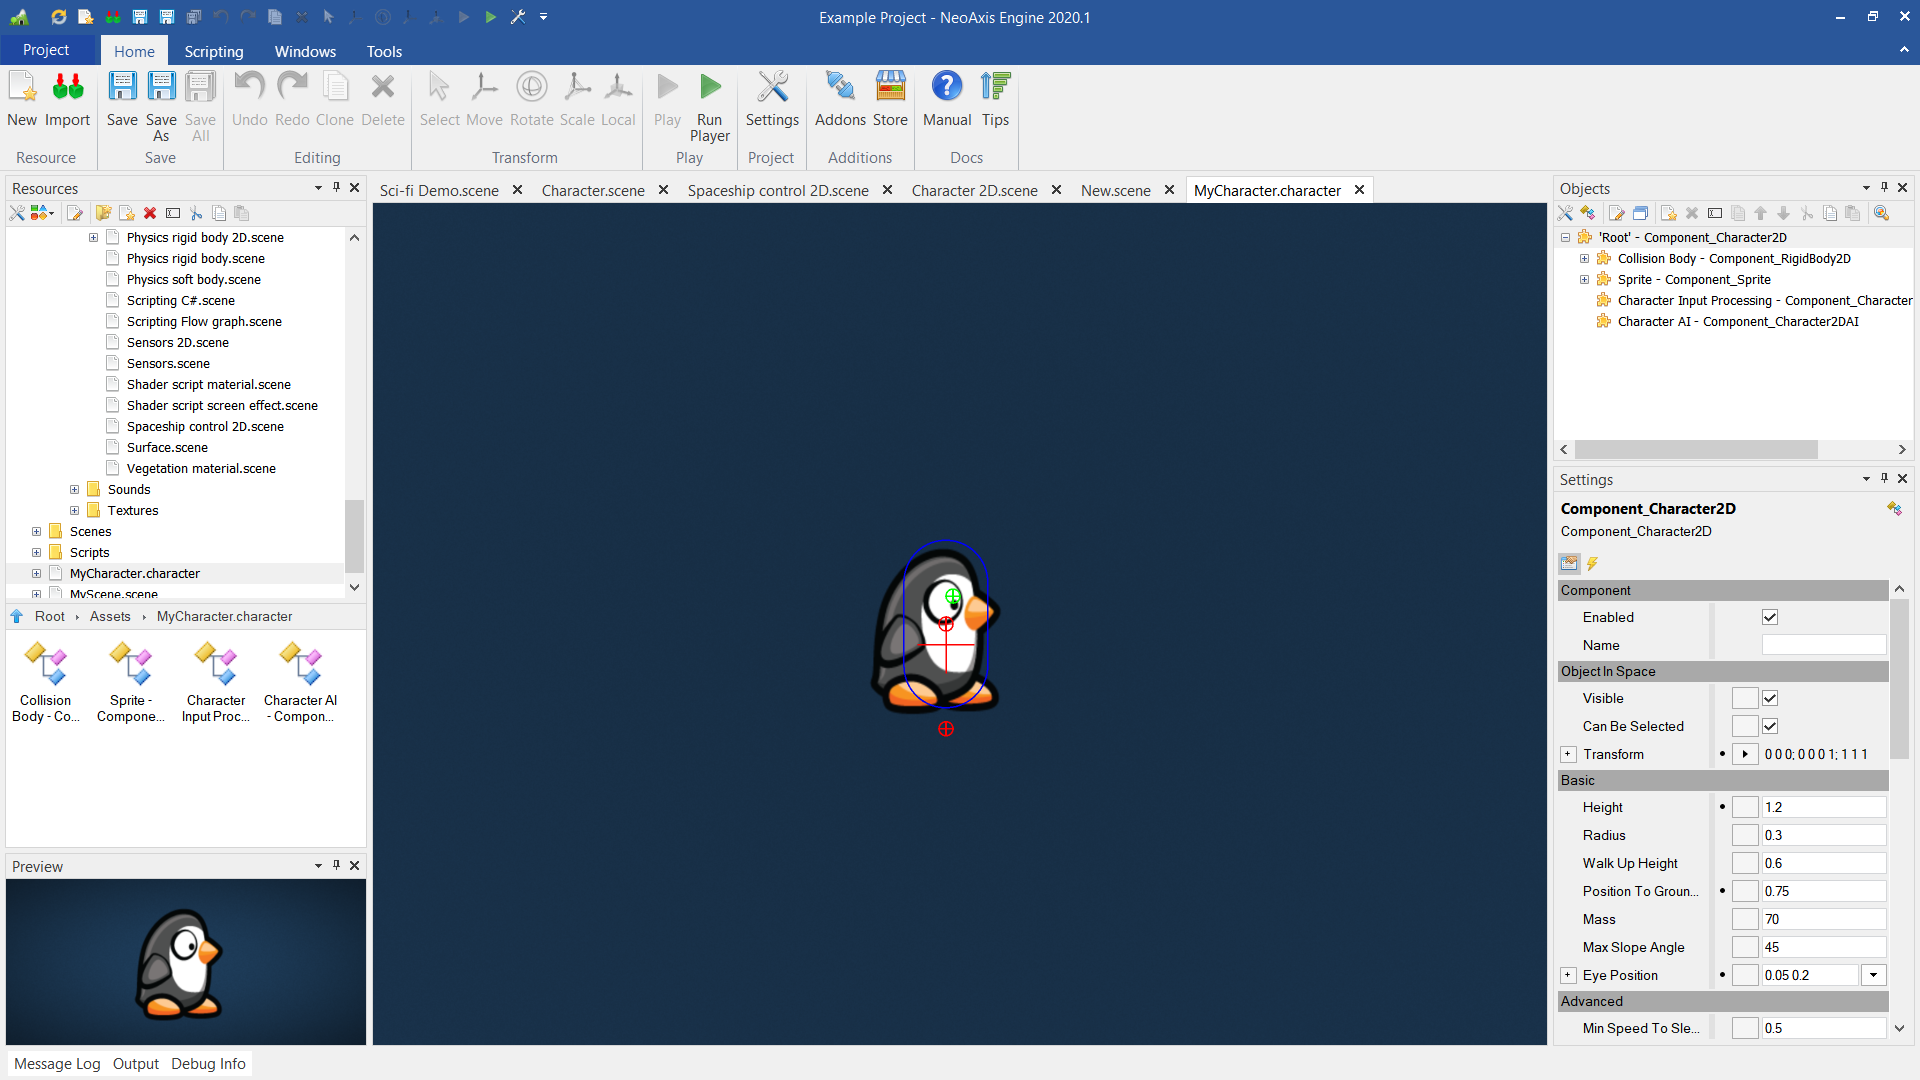Select the Scale transform tool
This screenshot has height=1080, width=1920.
click(x=577, y=95)
